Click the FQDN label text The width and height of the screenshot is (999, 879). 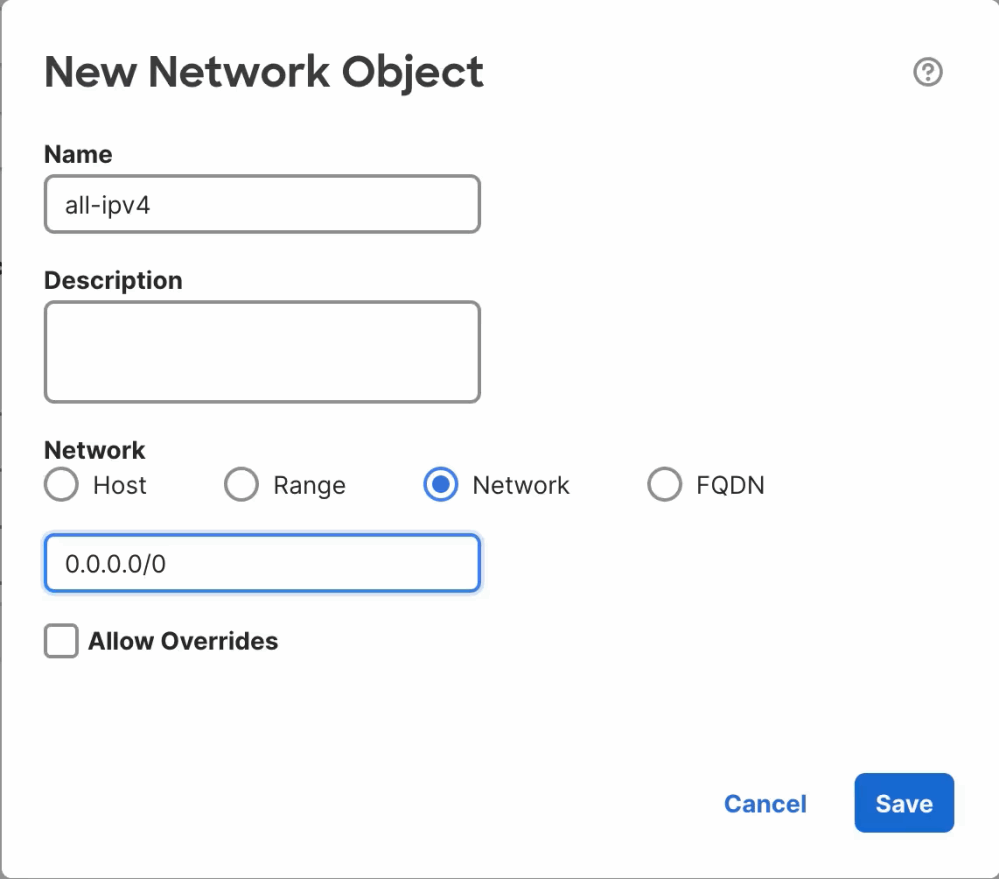(x=730, y=485)
